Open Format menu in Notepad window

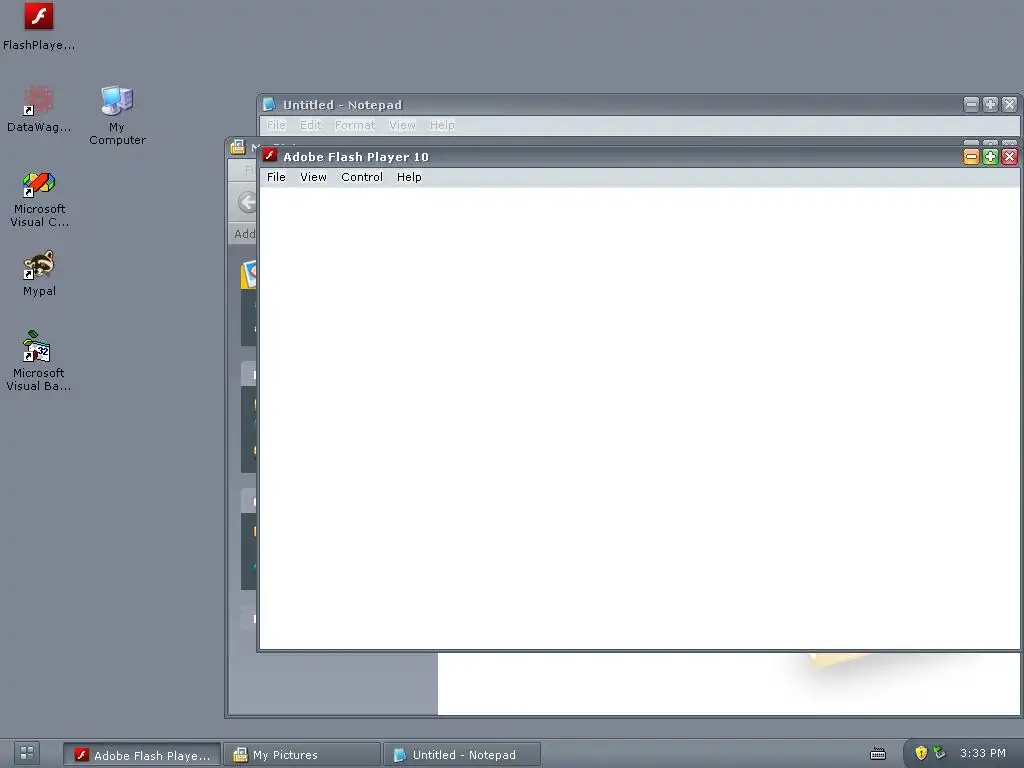click(355, 125)
